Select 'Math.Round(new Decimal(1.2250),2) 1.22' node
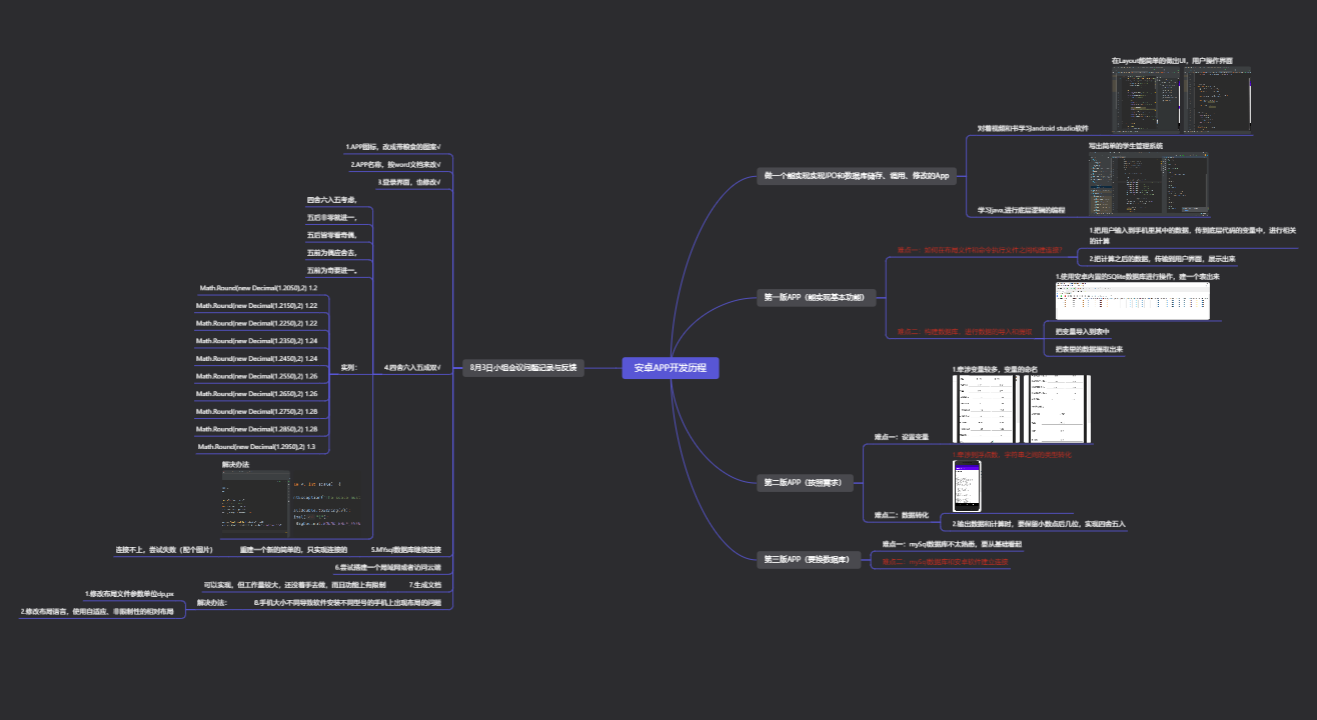The width and height of the screenshot is (1317, 720). [x=257, y=323]
